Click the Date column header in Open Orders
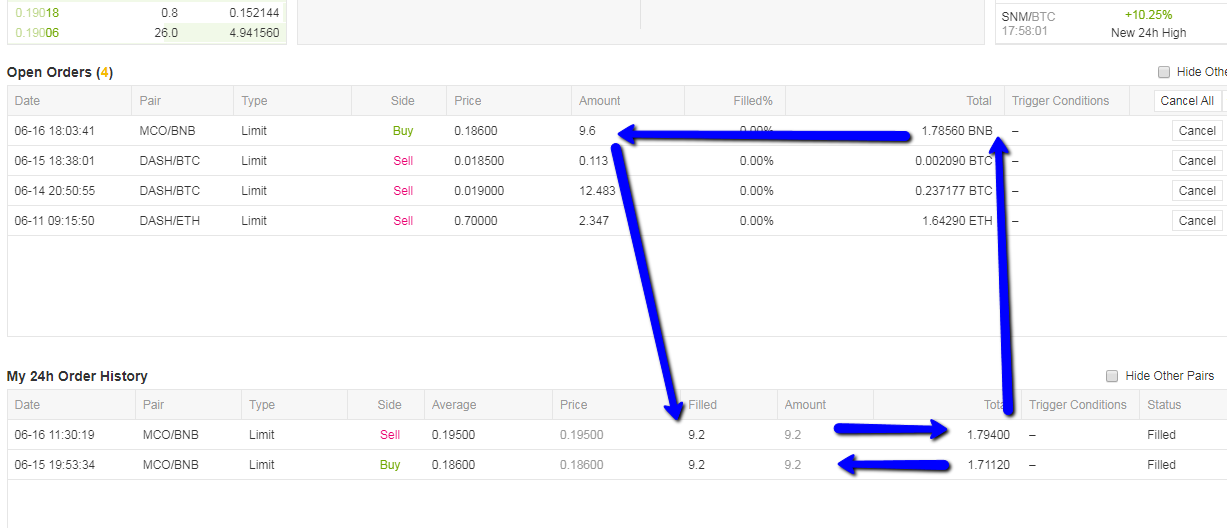This screenshot has height=528, width=1227. coord(28,101)
